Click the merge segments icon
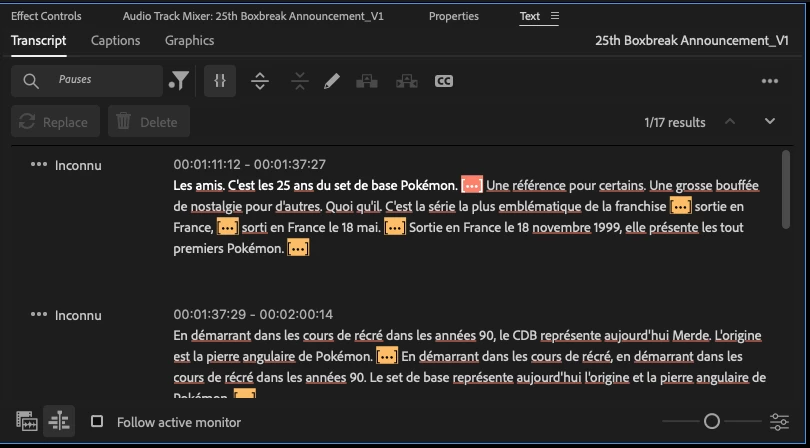The image size is (810, 448). (x=300, y=81)
